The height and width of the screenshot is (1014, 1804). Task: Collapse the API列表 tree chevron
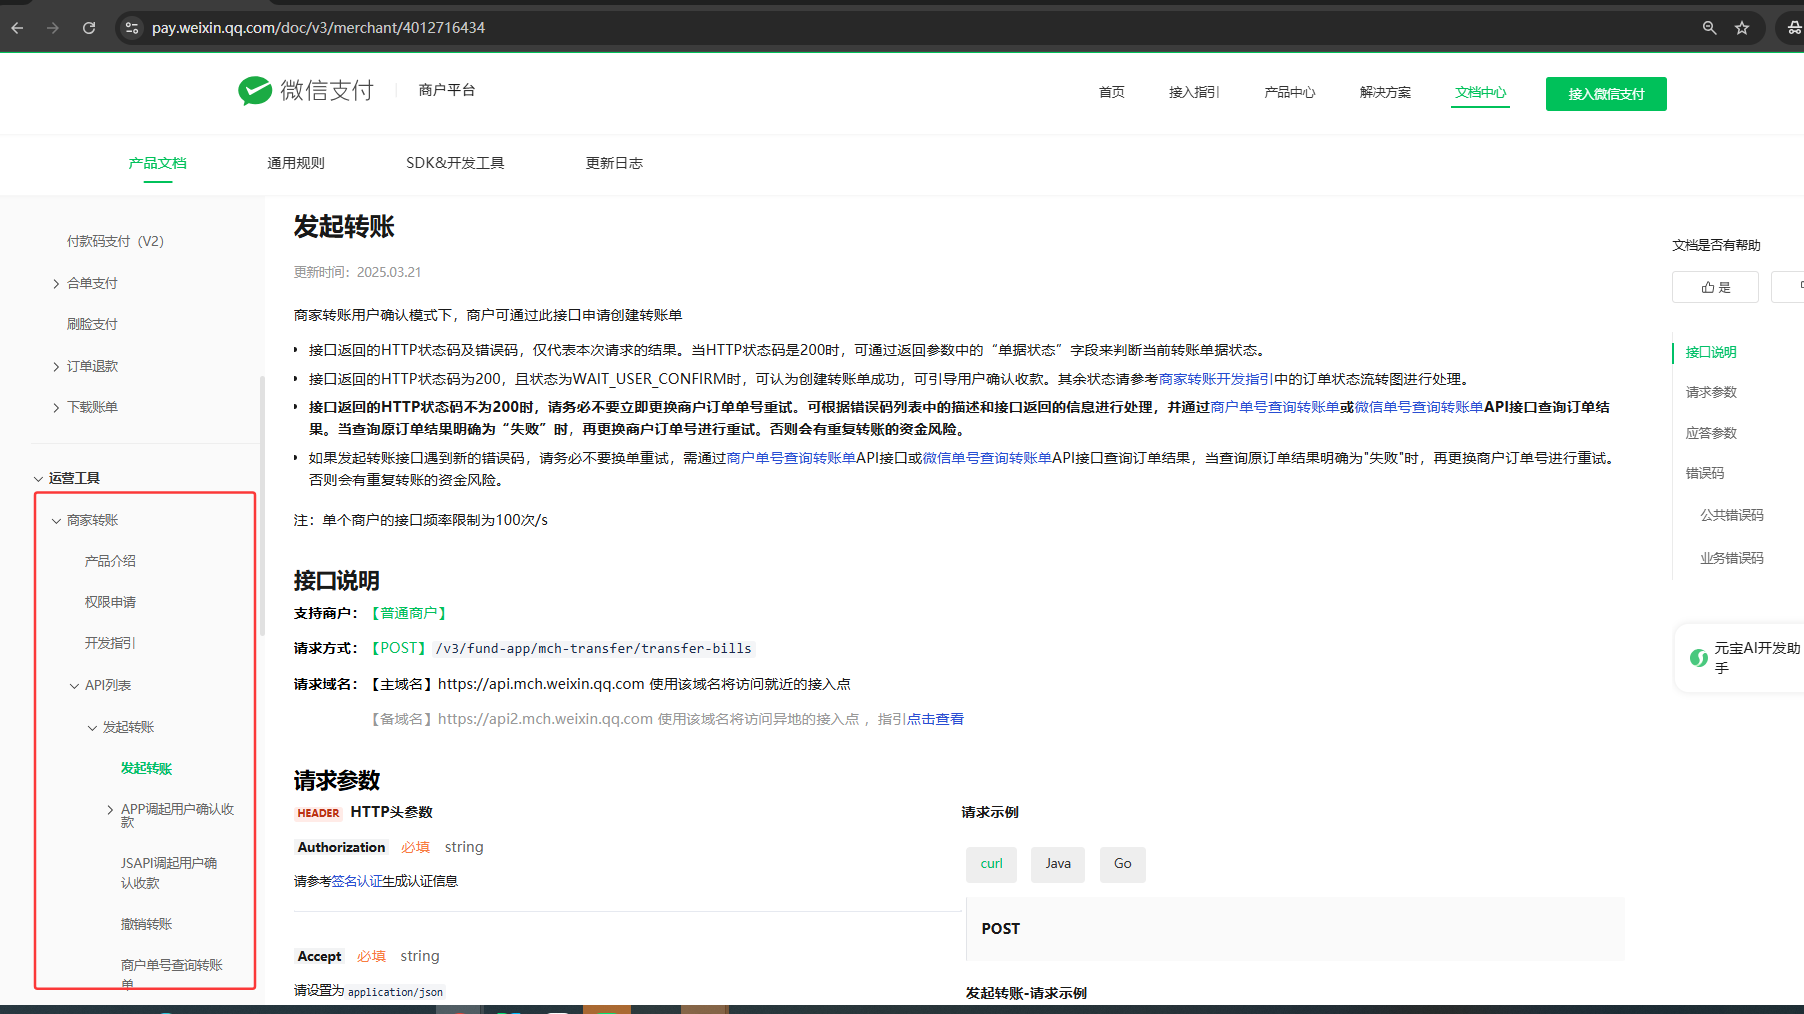pos(74,686)
